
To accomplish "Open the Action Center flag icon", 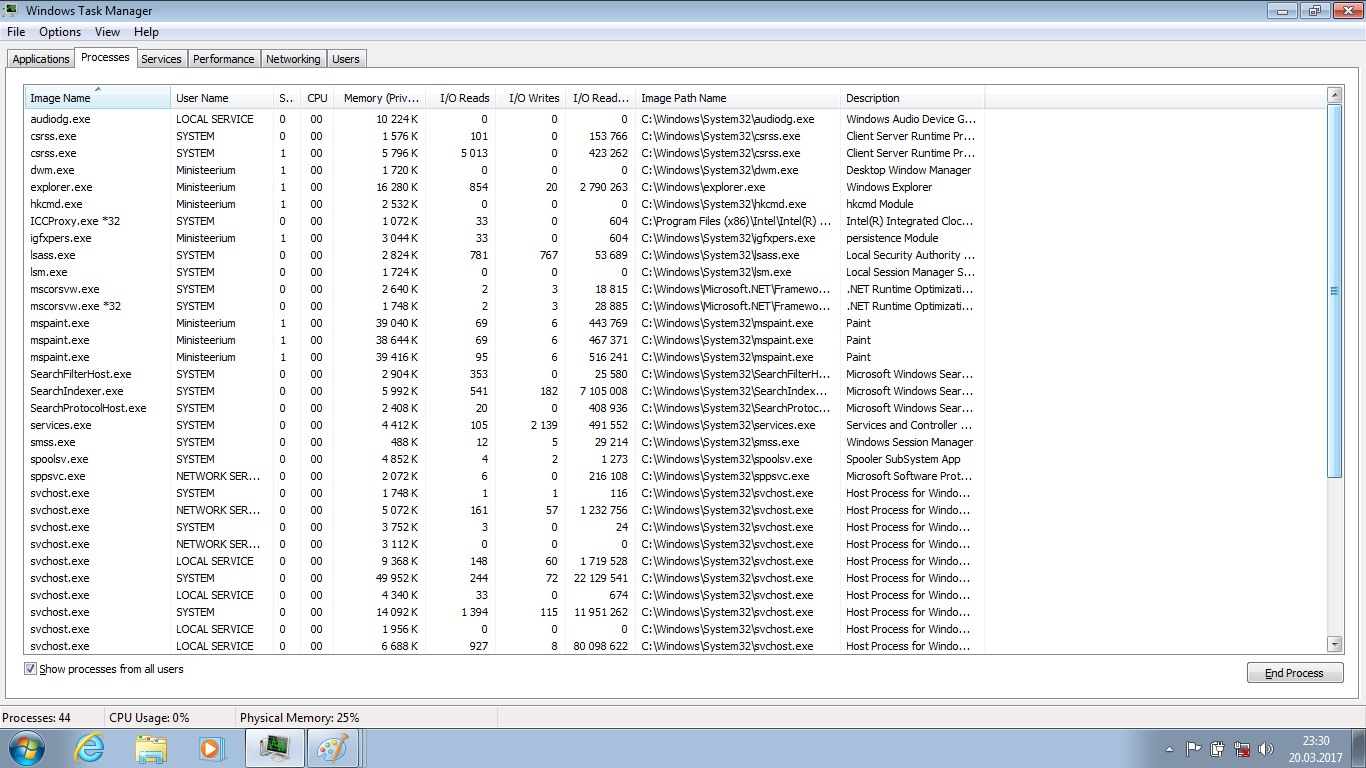I will pos(1193,748).
